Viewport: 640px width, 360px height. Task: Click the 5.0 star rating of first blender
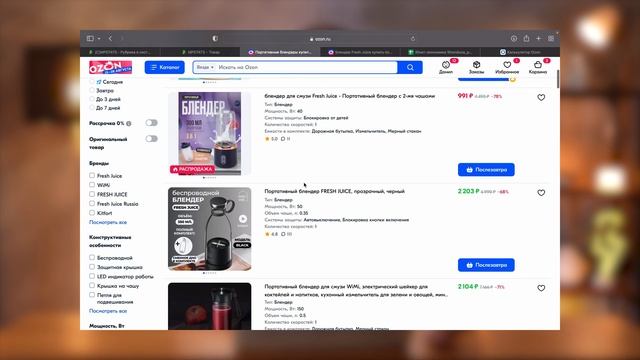pos(271,139)
